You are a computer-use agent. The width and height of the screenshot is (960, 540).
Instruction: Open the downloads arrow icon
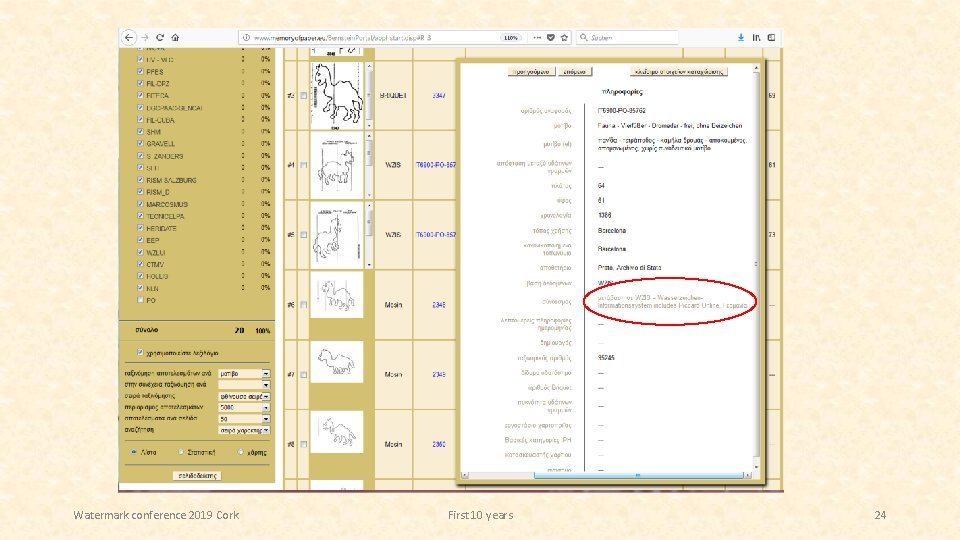click(x=741, y=37)
